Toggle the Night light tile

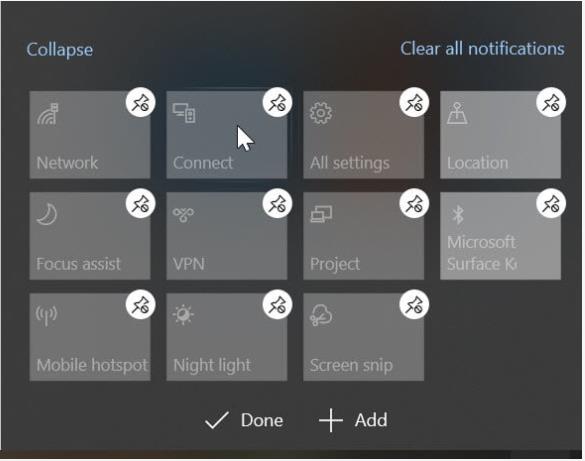(x=227, y=337)
